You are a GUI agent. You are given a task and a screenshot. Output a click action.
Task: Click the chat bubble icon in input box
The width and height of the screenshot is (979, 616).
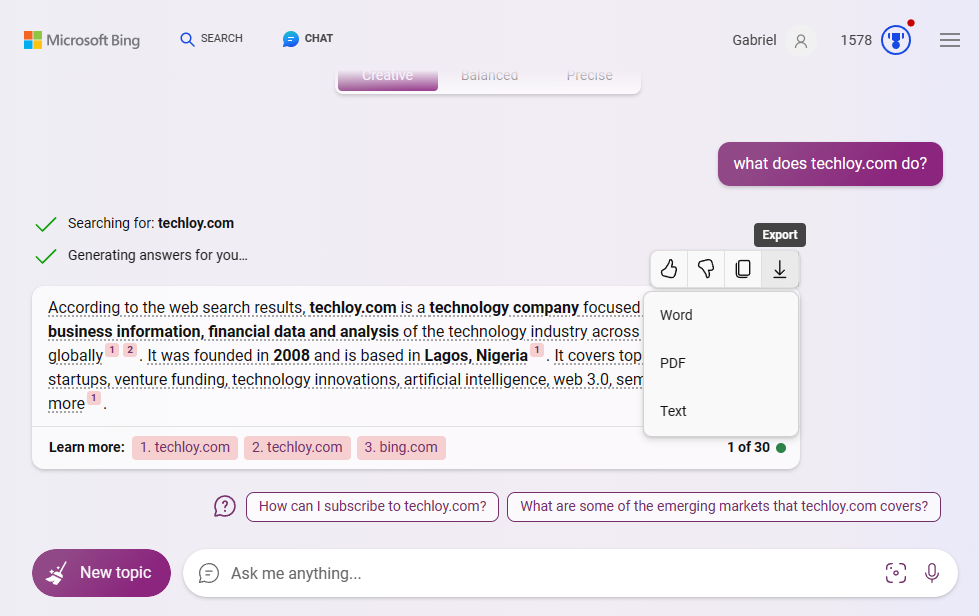click(209, 573)
